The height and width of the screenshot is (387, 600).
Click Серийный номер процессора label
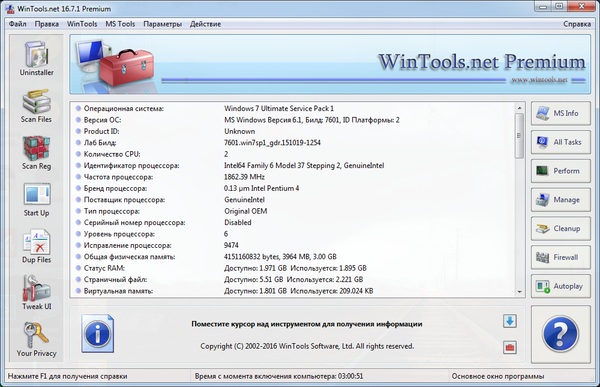click(134, 222)
